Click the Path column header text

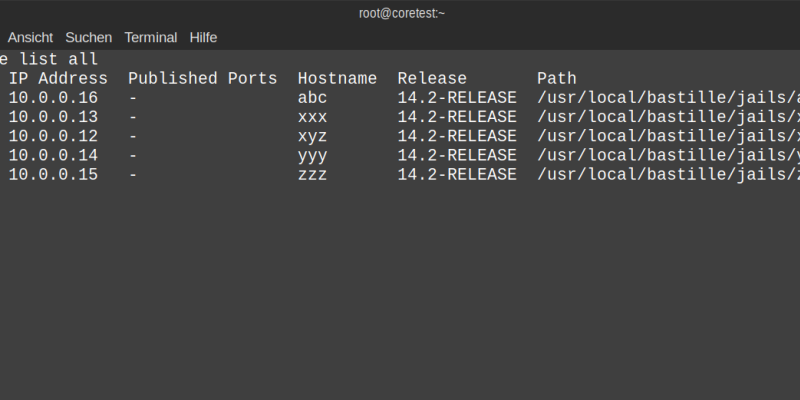(x=557, y=78)
